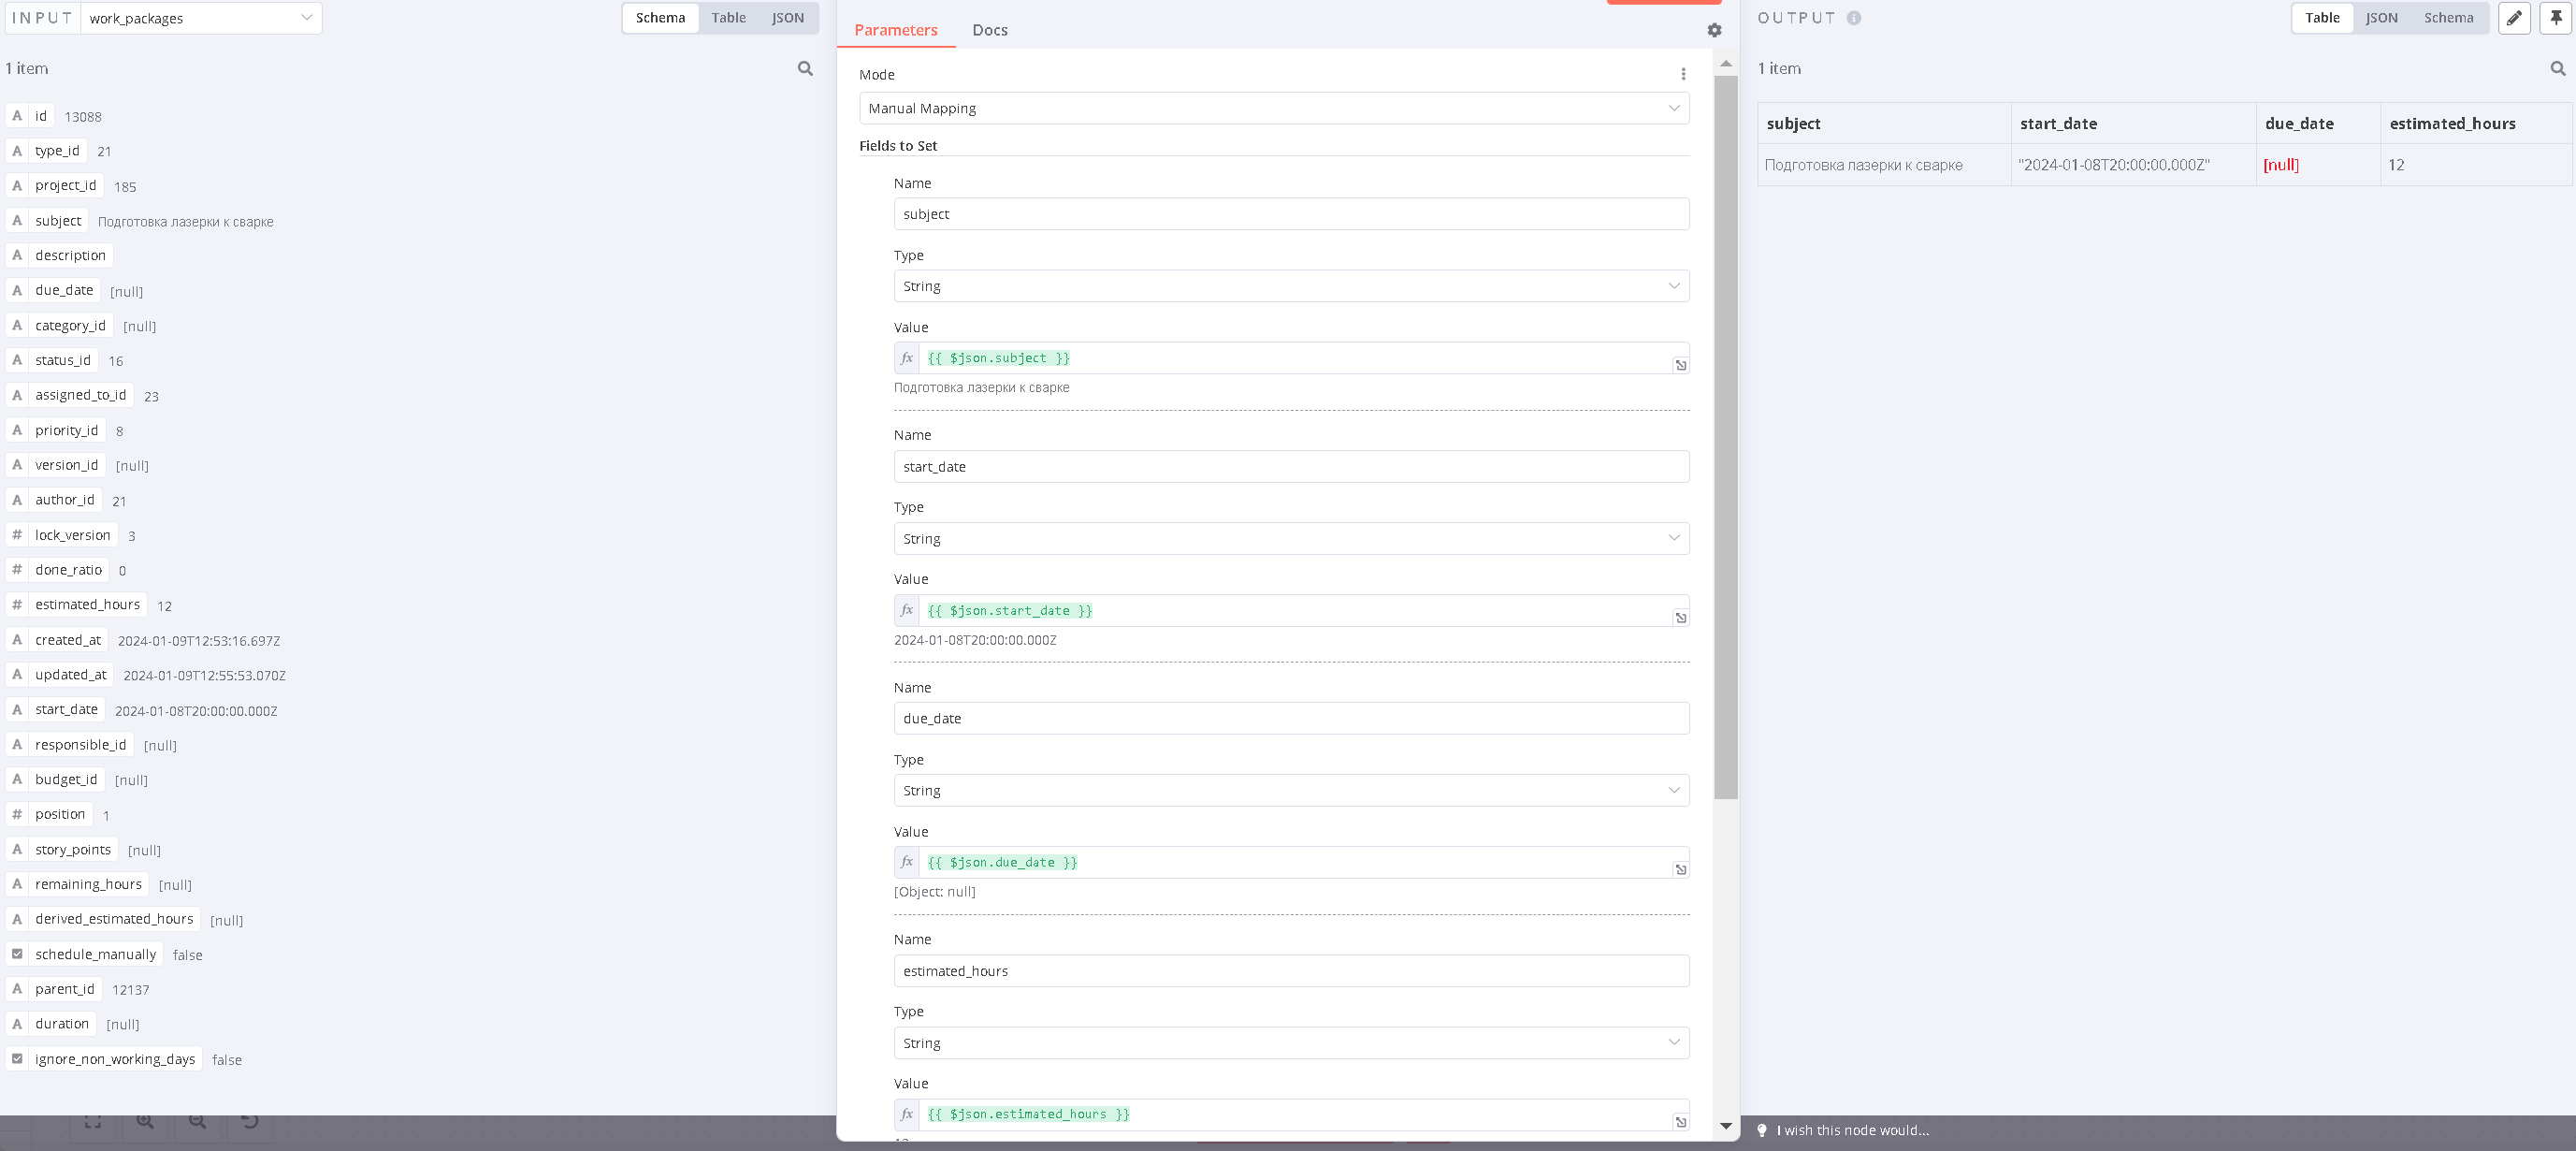Open the Mode options three-dot menu
The height and width of the screenshot is (1151, 2576).
pyautogui.click(x=1683, y=74)
